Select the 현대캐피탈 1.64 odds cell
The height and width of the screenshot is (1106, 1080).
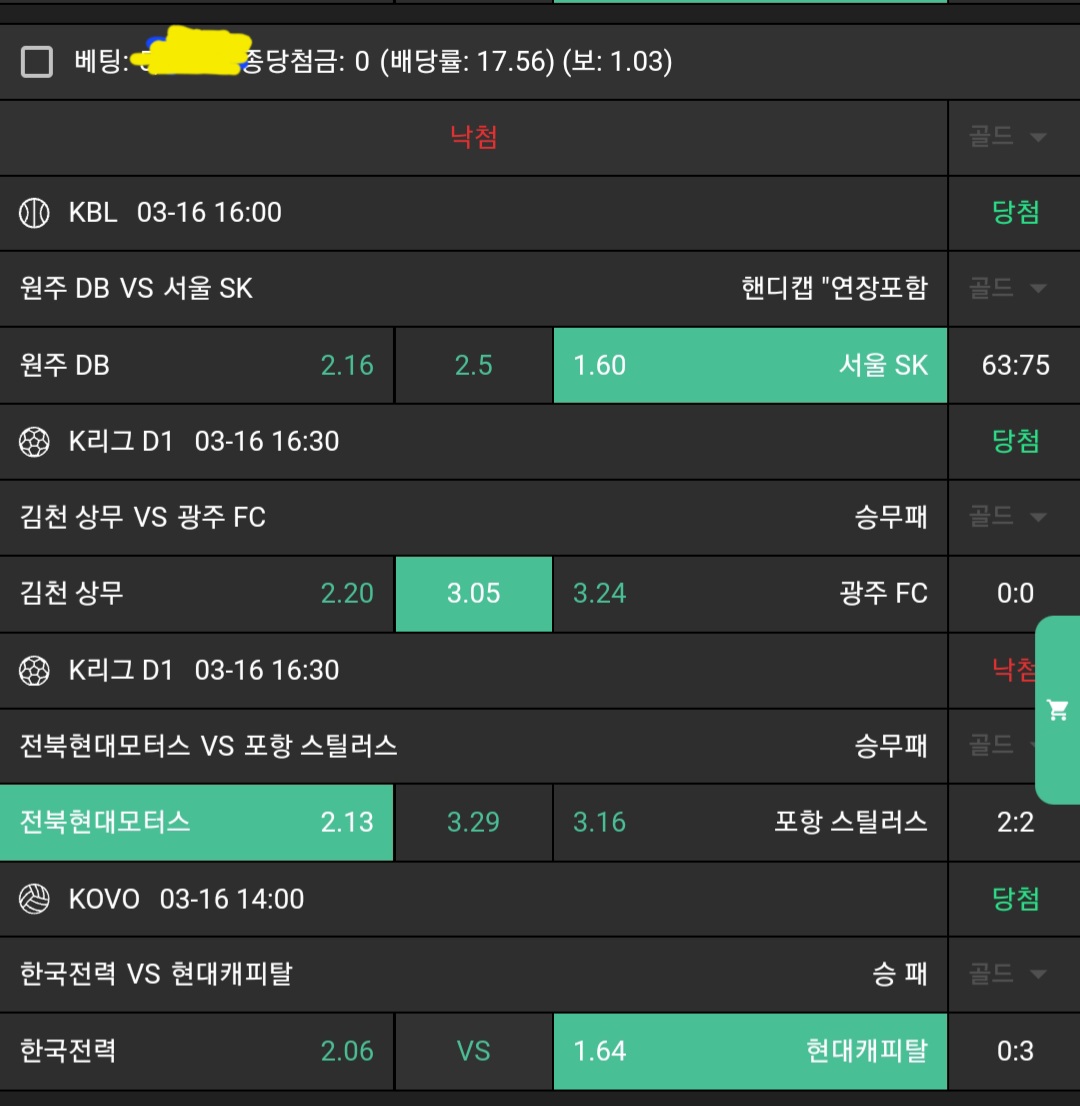[x=750, y=1051]
